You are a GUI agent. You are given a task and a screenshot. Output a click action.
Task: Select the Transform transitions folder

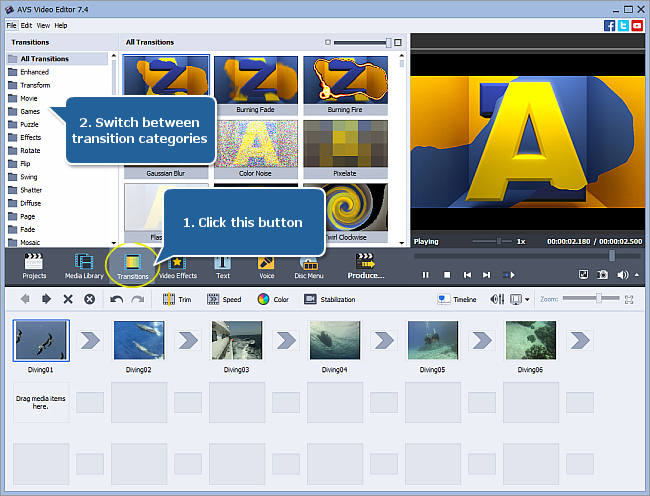tap(29, 85)
